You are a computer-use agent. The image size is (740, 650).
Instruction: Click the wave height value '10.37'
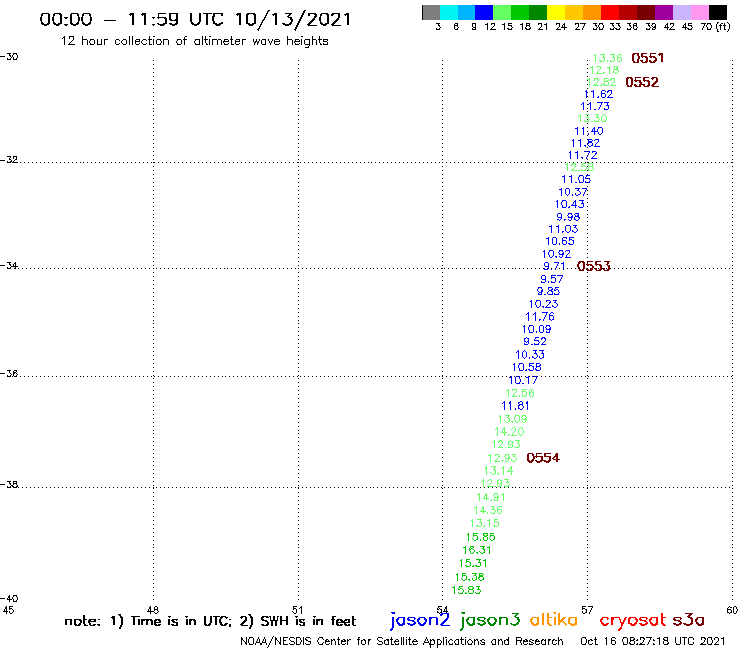tap(573, 192)
